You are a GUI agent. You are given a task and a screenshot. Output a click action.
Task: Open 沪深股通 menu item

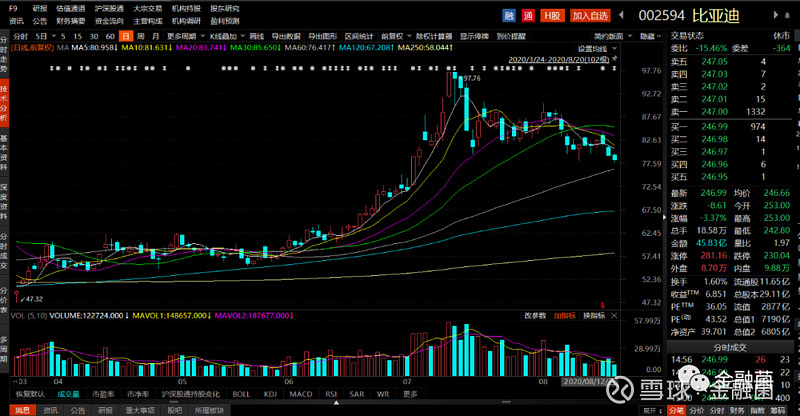pos(109,9)
